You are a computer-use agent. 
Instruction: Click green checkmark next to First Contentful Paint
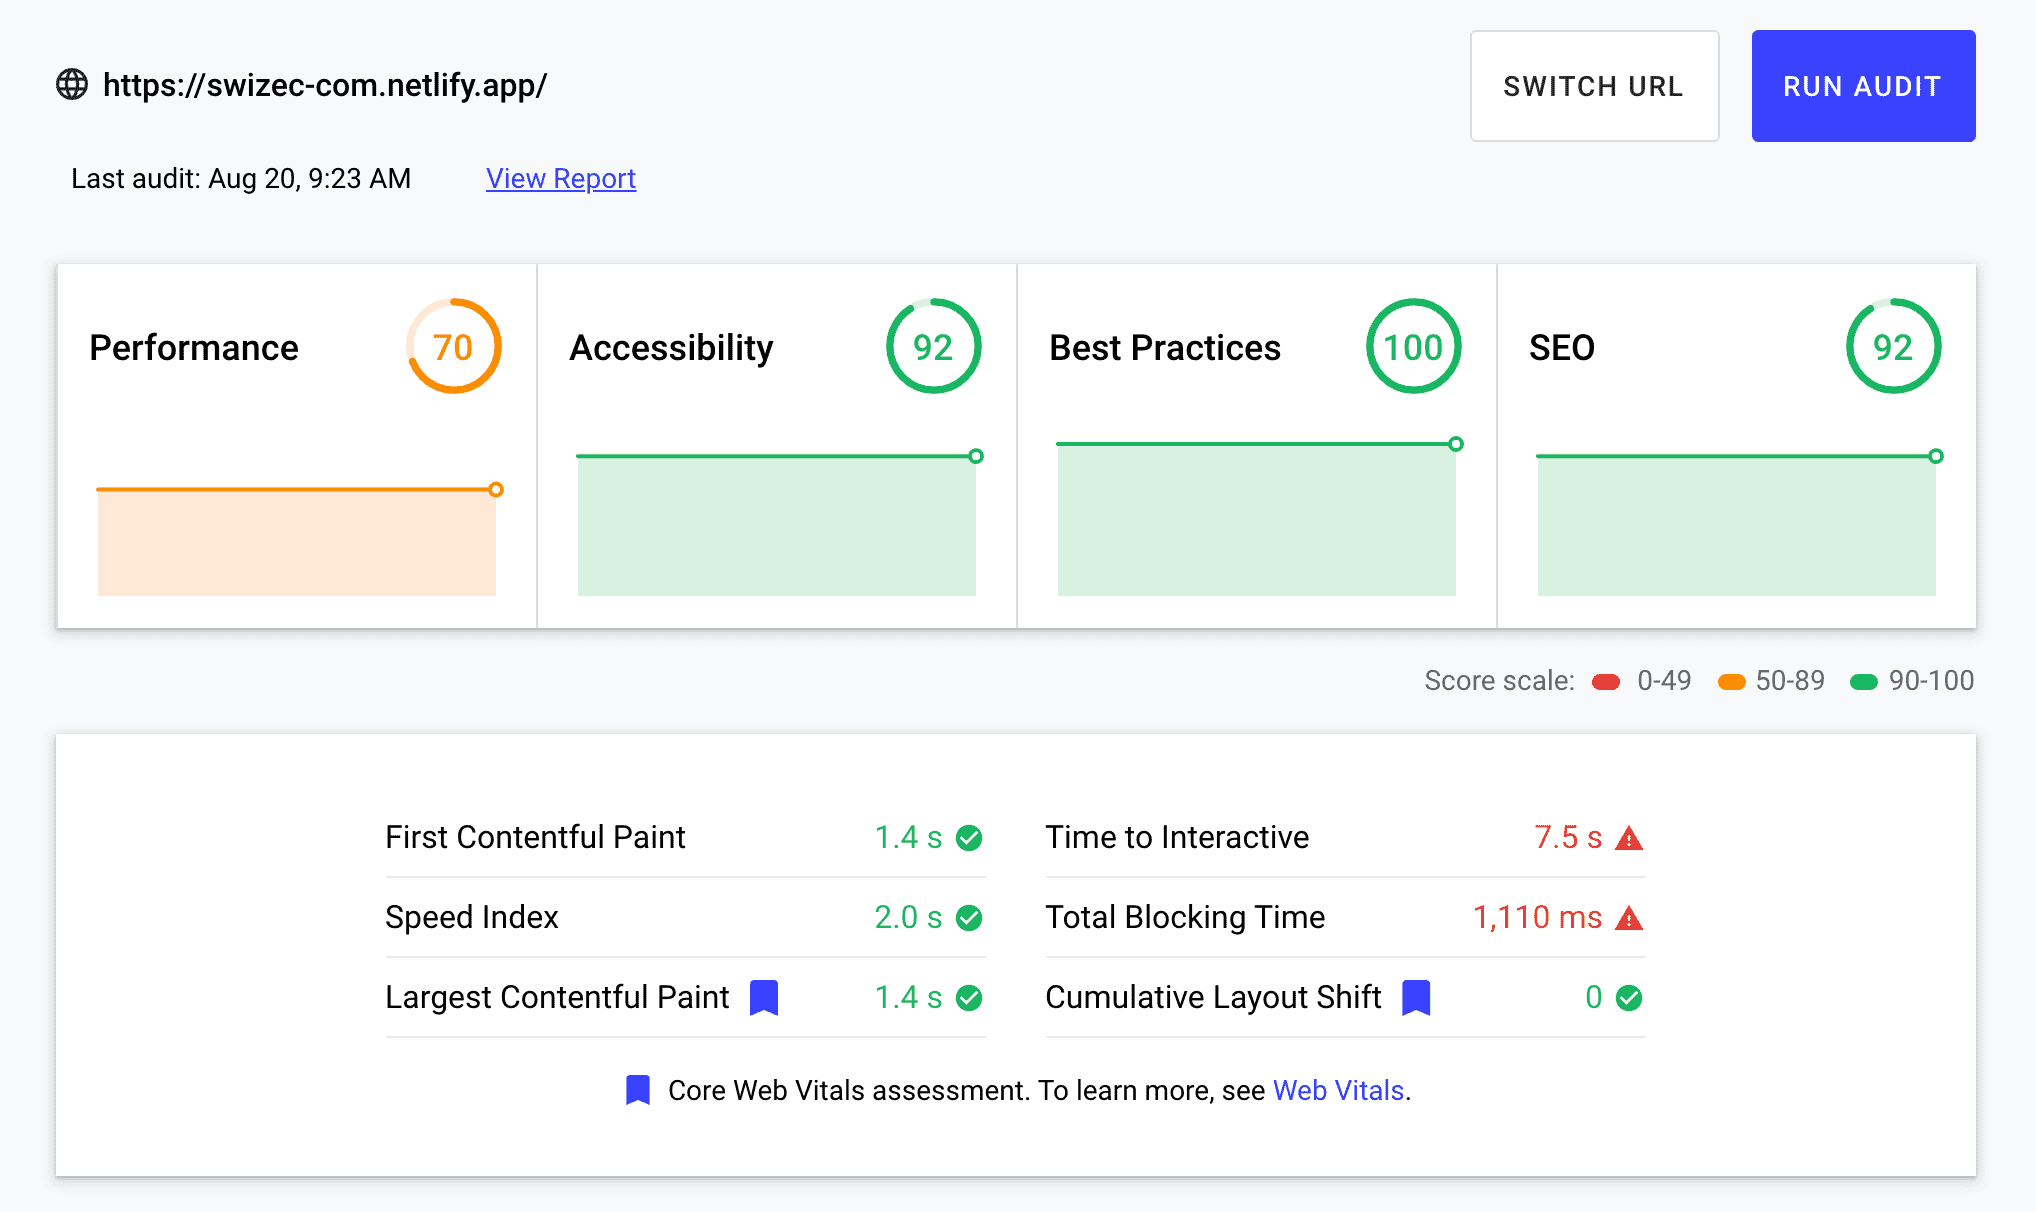pos(969,838)
